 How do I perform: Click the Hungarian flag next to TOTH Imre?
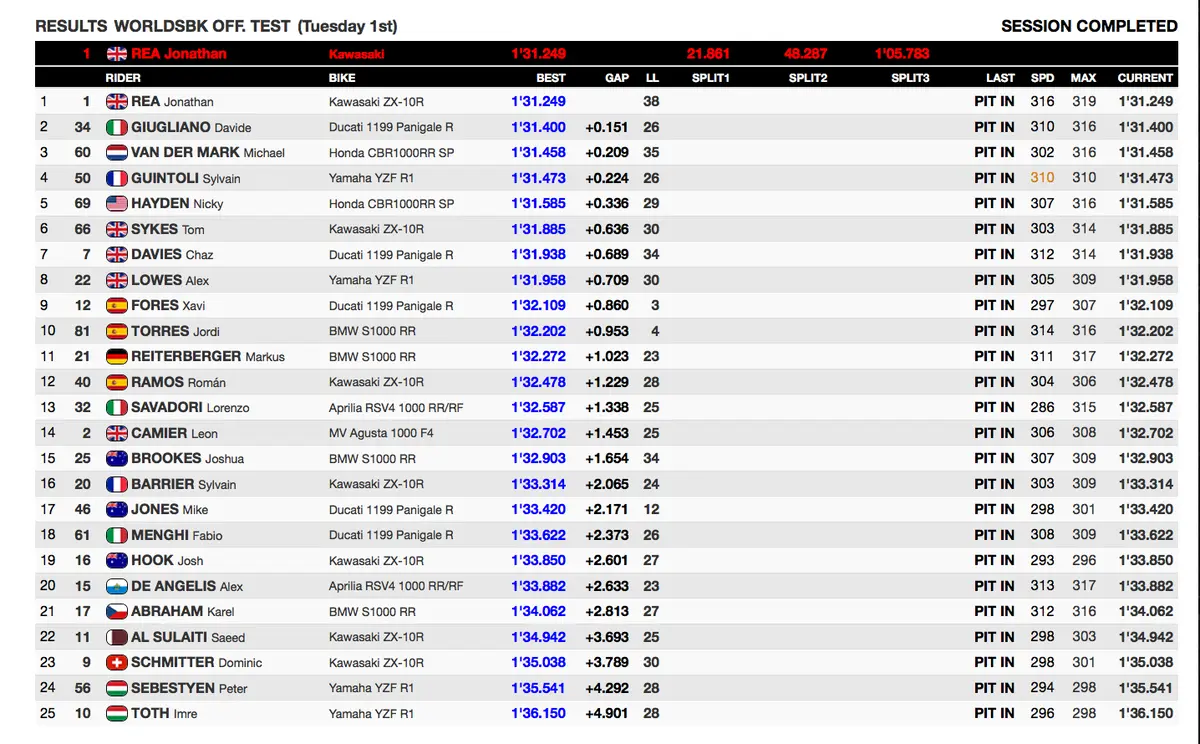117,713
